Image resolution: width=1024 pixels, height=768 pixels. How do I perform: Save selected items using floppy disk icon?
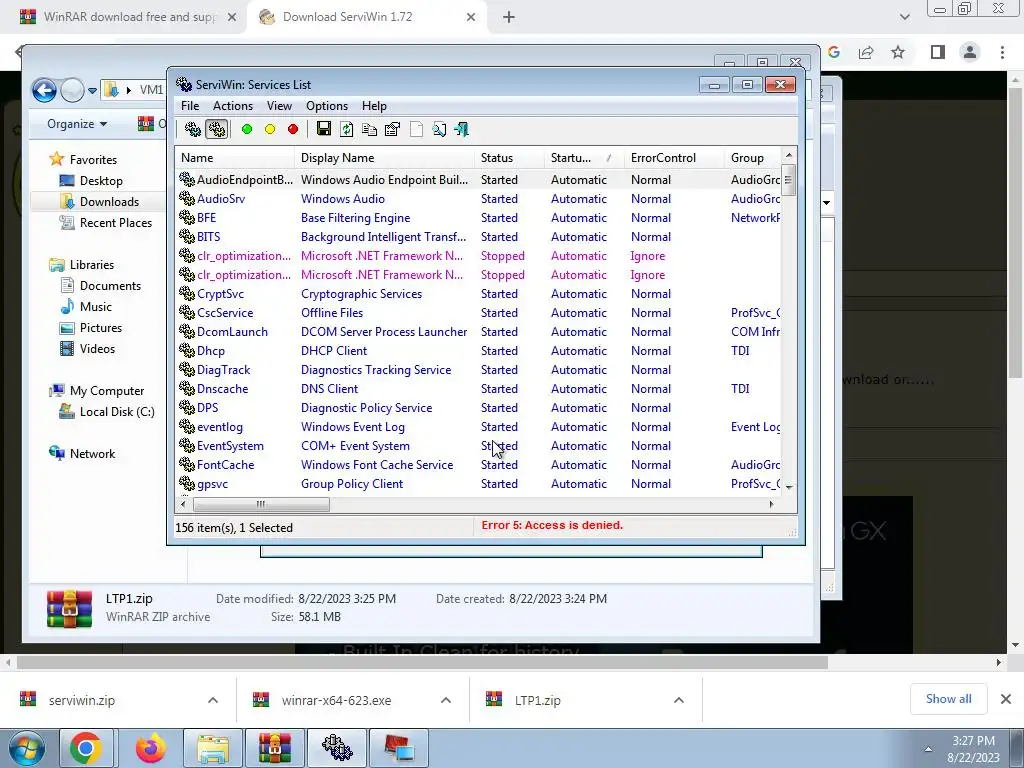click(x=323, y=129)
